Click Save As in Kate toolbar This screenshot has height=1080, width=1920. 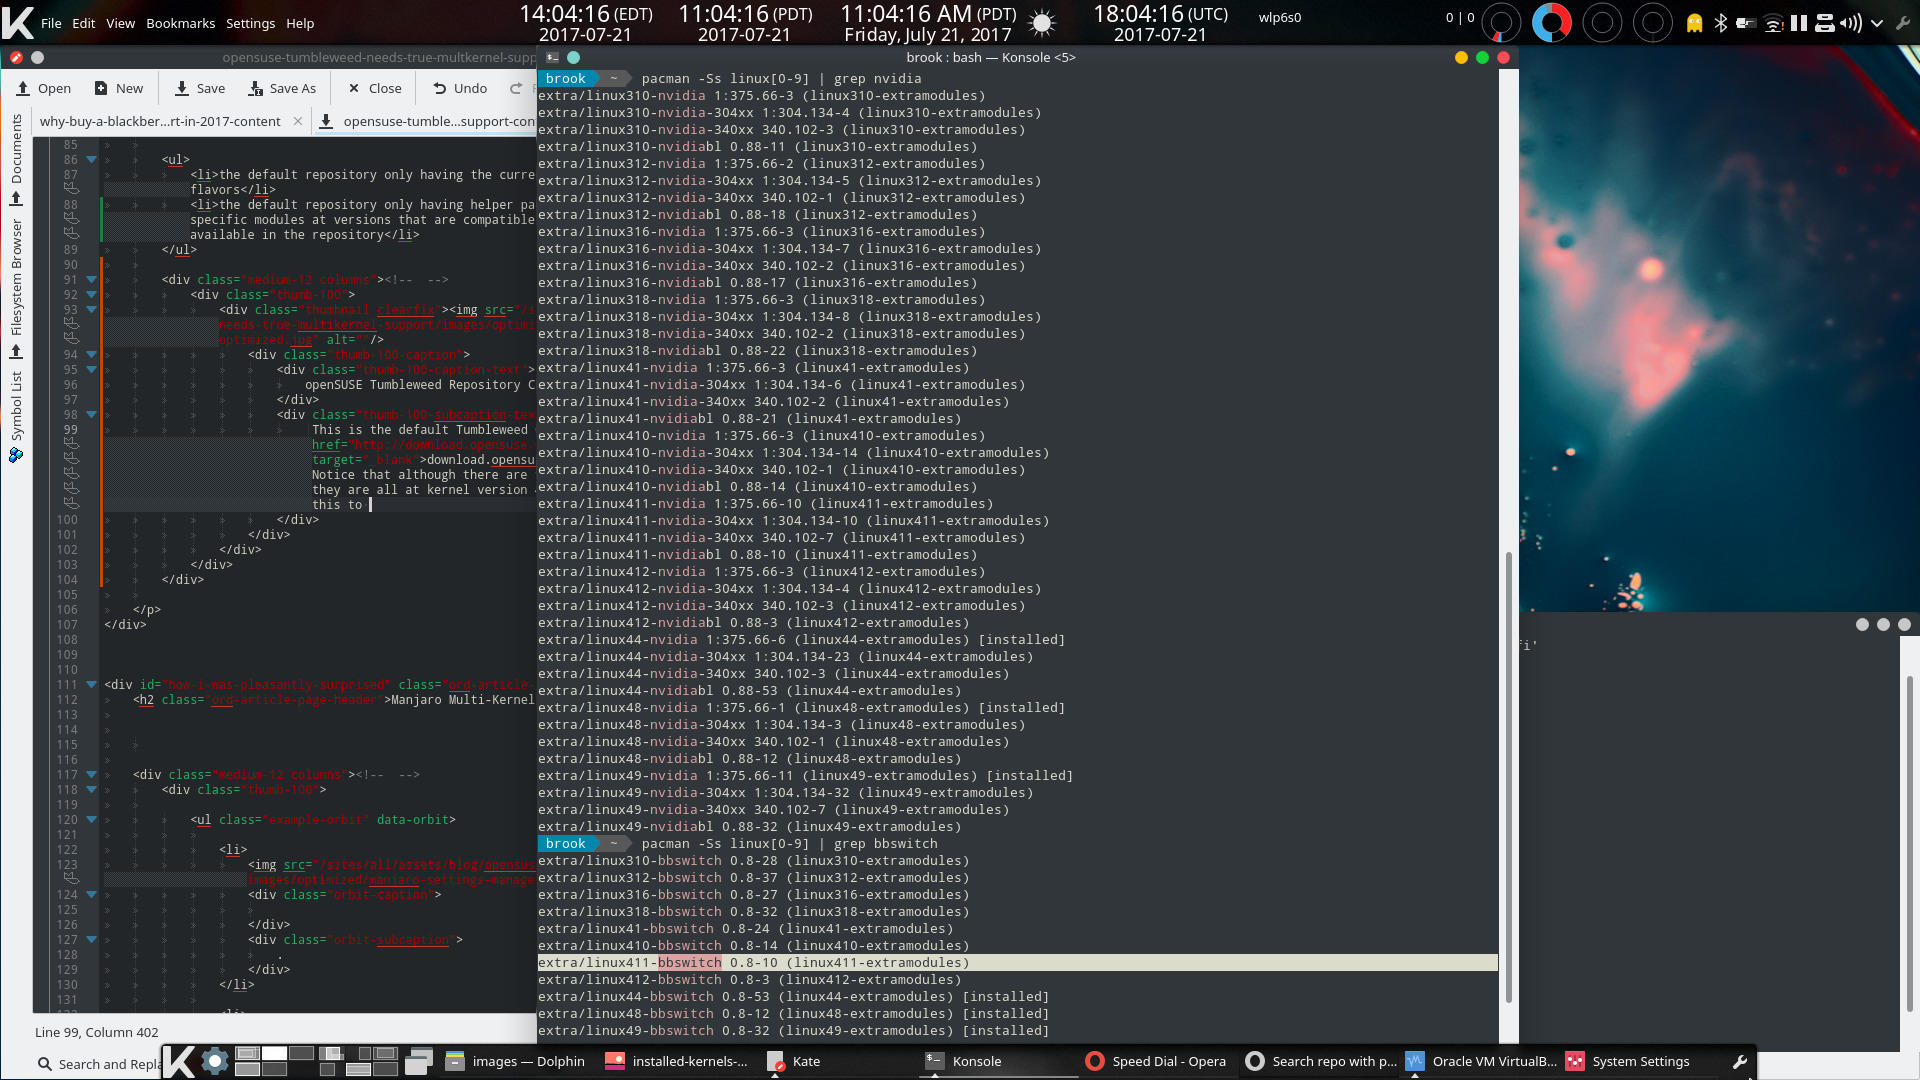(282, 88)
